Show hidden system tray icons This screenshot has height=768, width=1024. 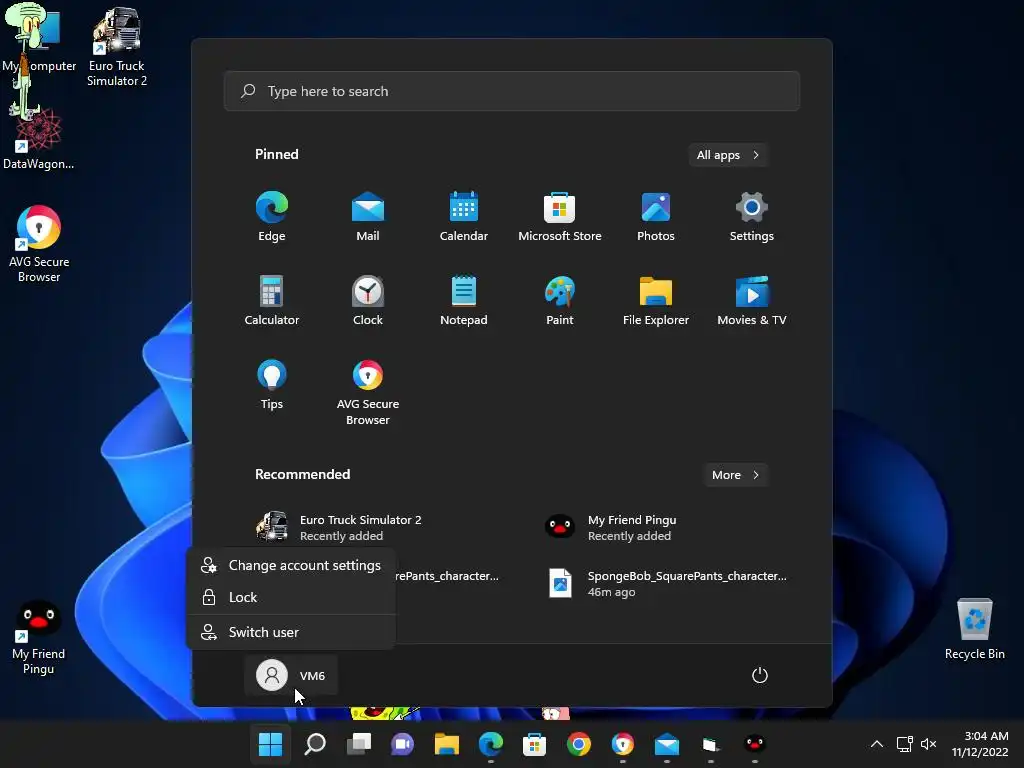tap(877, 744)
